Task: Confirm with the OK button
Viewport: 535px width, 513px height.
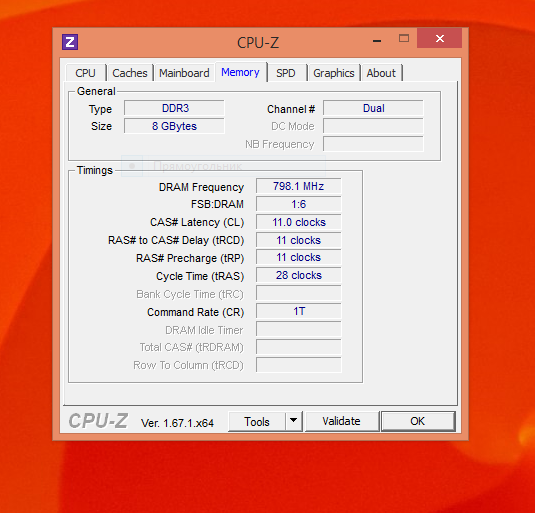Action: [x=418, y=421]
